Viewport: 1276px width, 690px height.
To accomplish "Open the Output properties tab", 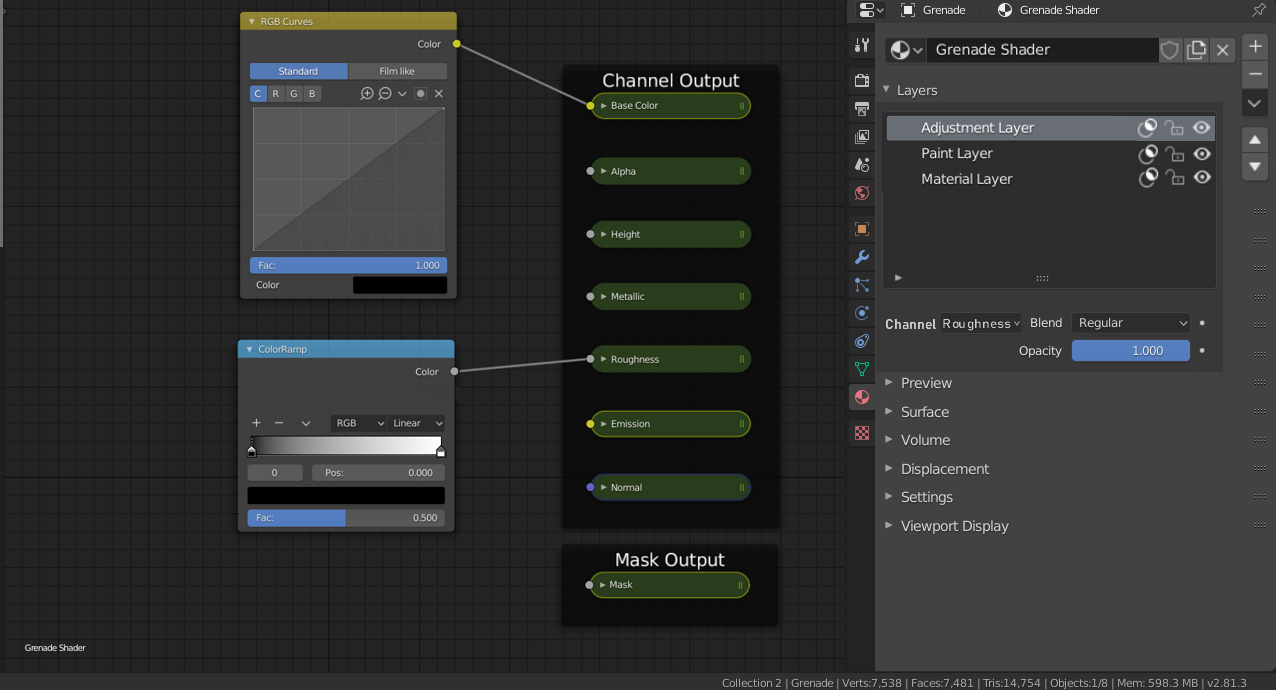I will [862, 108].
